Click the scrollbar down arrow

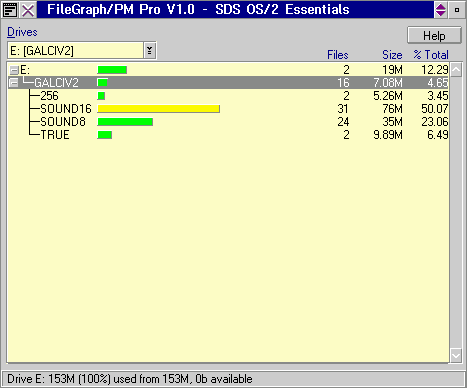pos(456,355)
